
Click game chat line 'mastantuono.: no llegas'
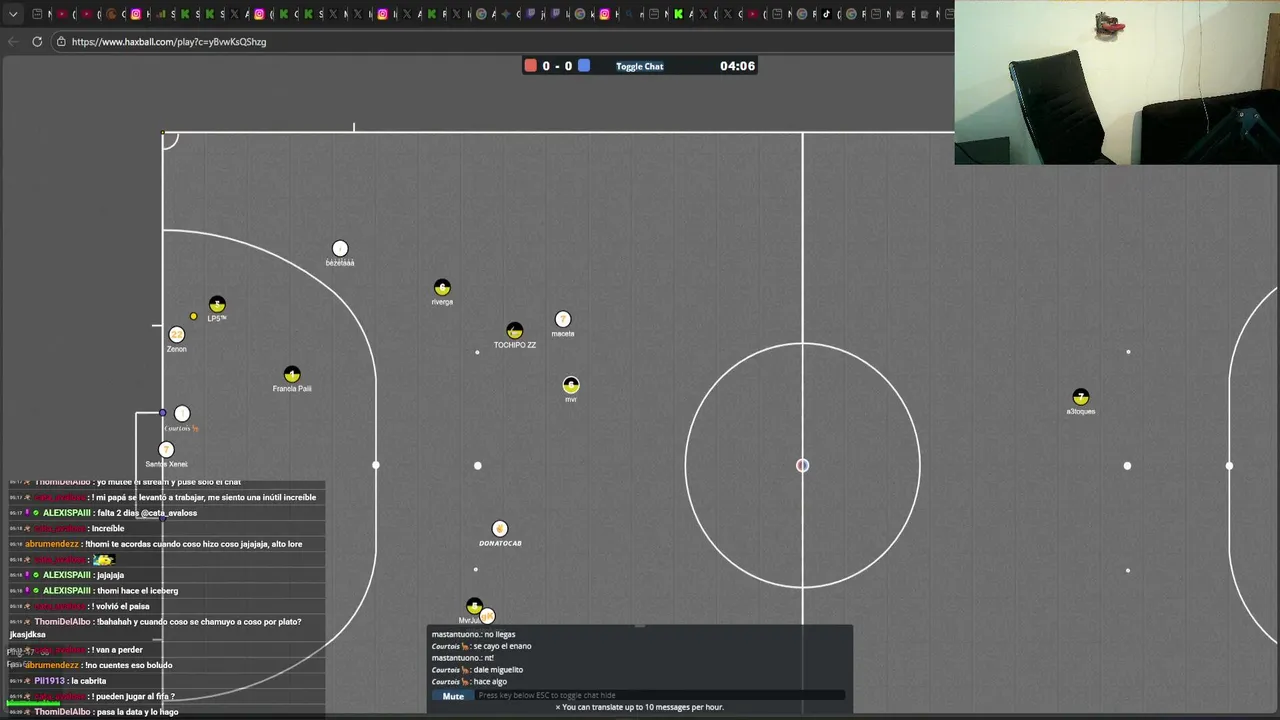point(473,634)
